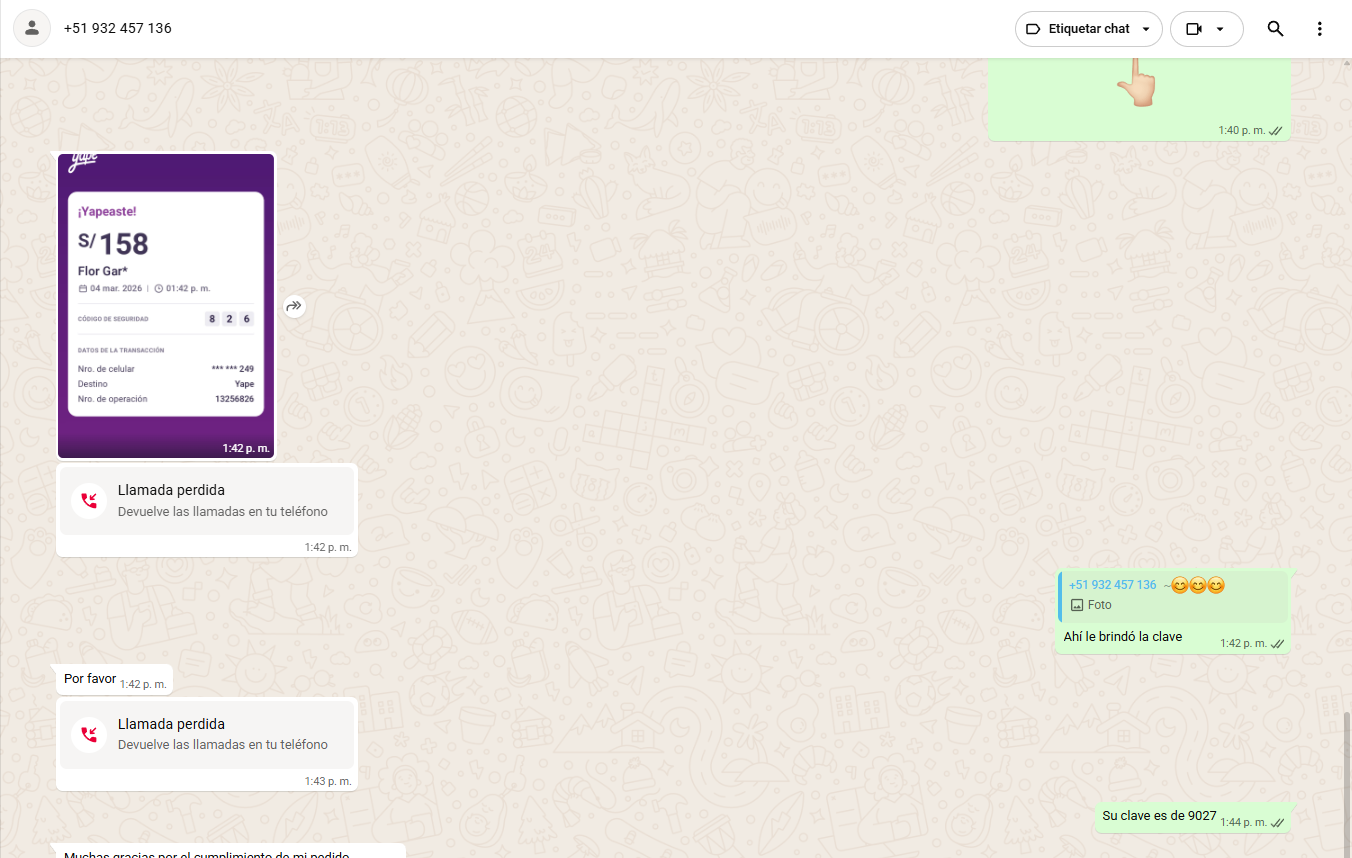The image size is (1352, 858).
Task: Click the label tag icon in Etiquetar chat
Action: 1034,29
